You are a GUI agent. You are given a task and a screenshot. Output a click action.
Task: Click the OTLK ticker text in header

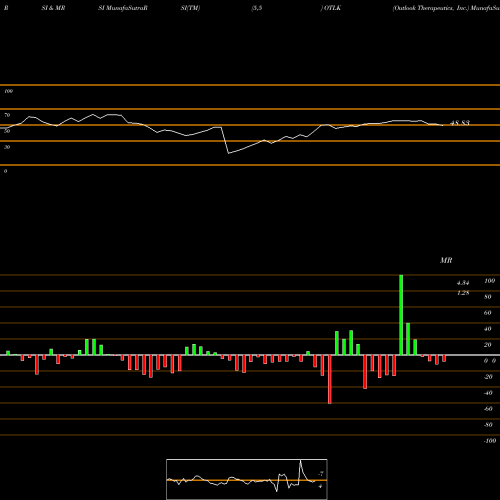[x=332, y=8]
